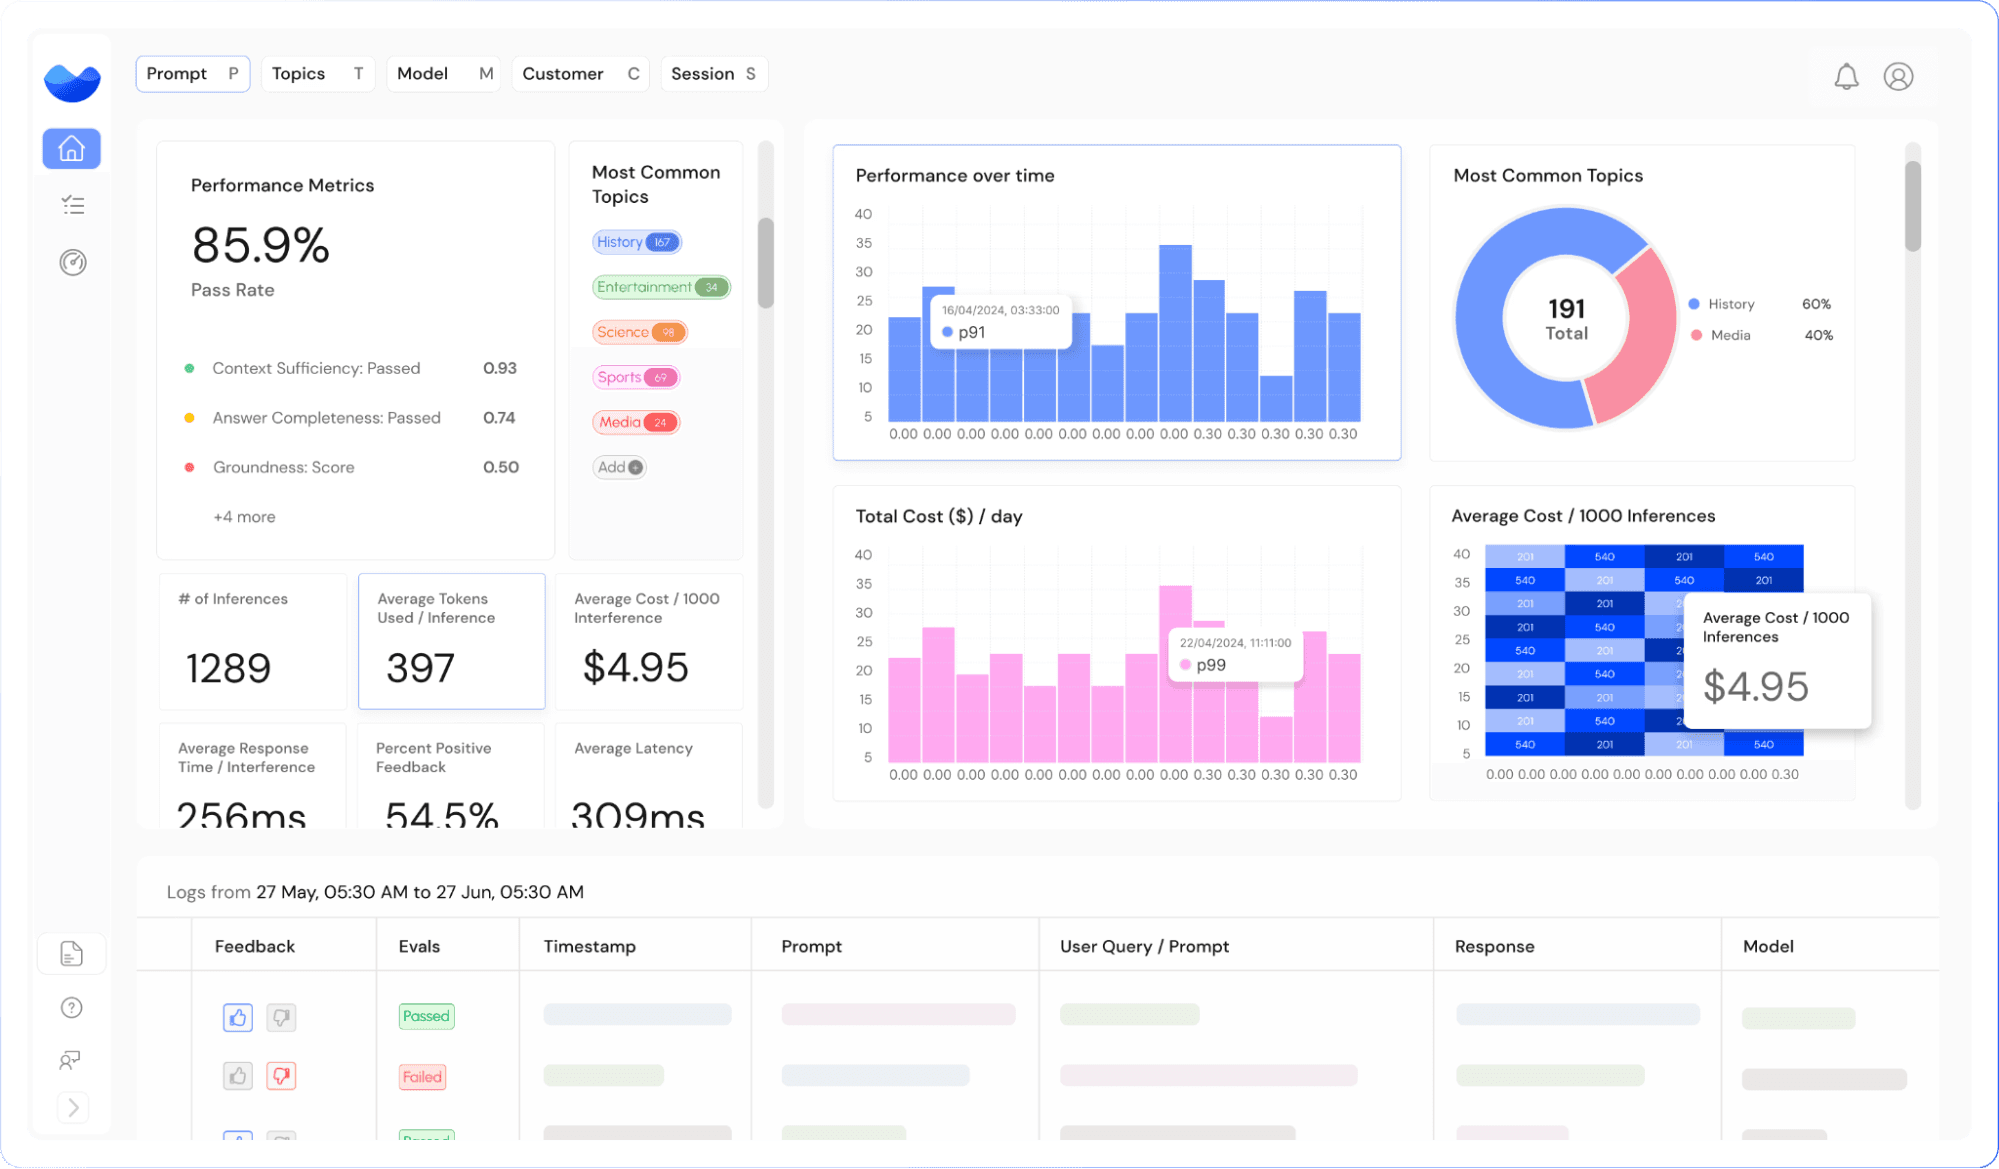Image resolution: width=1999 pixels, height=1169 pixels.
Task: Click the Passed eval badge in first row
Action: pos(426,1016)
